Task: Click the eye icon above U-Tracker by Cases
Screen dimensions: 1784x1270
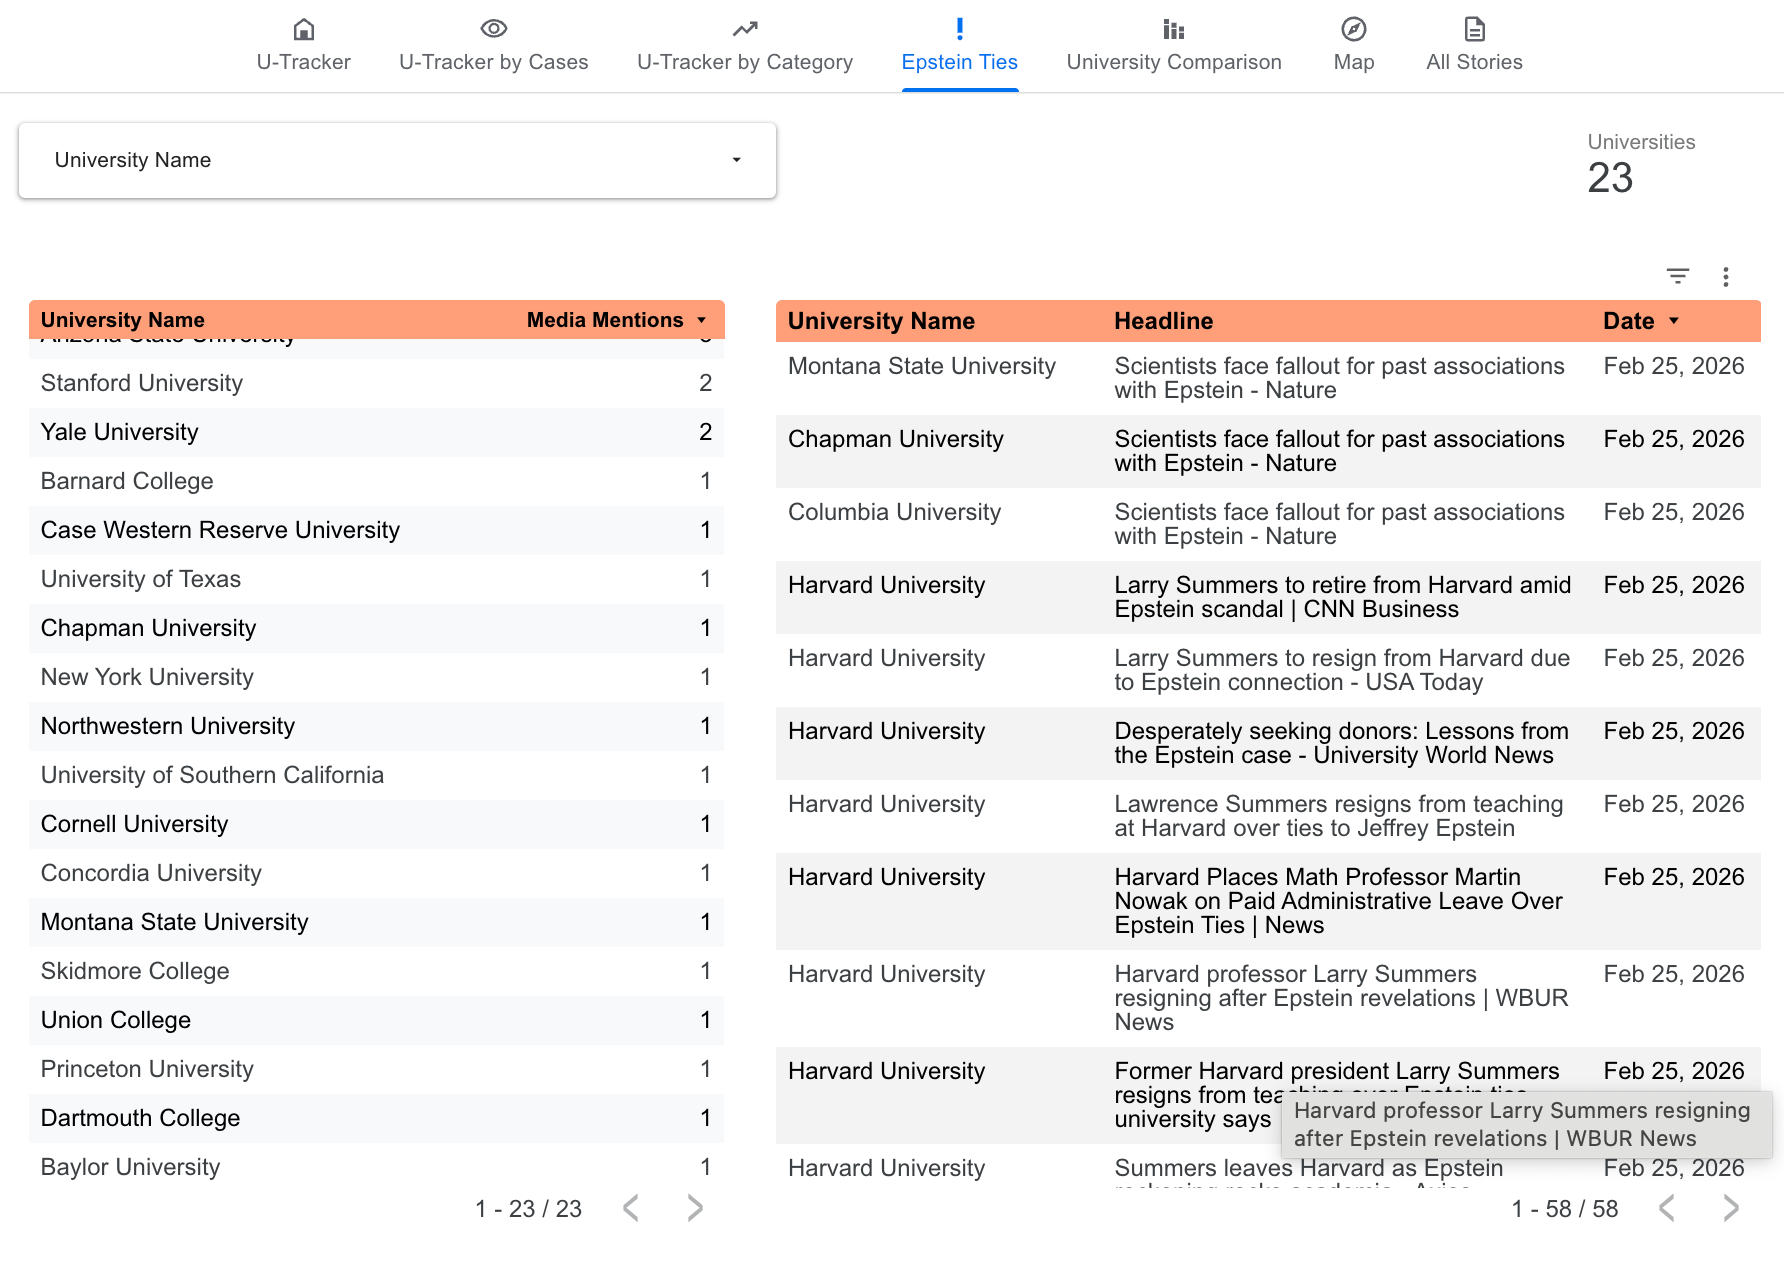Action: click(493, 29)
